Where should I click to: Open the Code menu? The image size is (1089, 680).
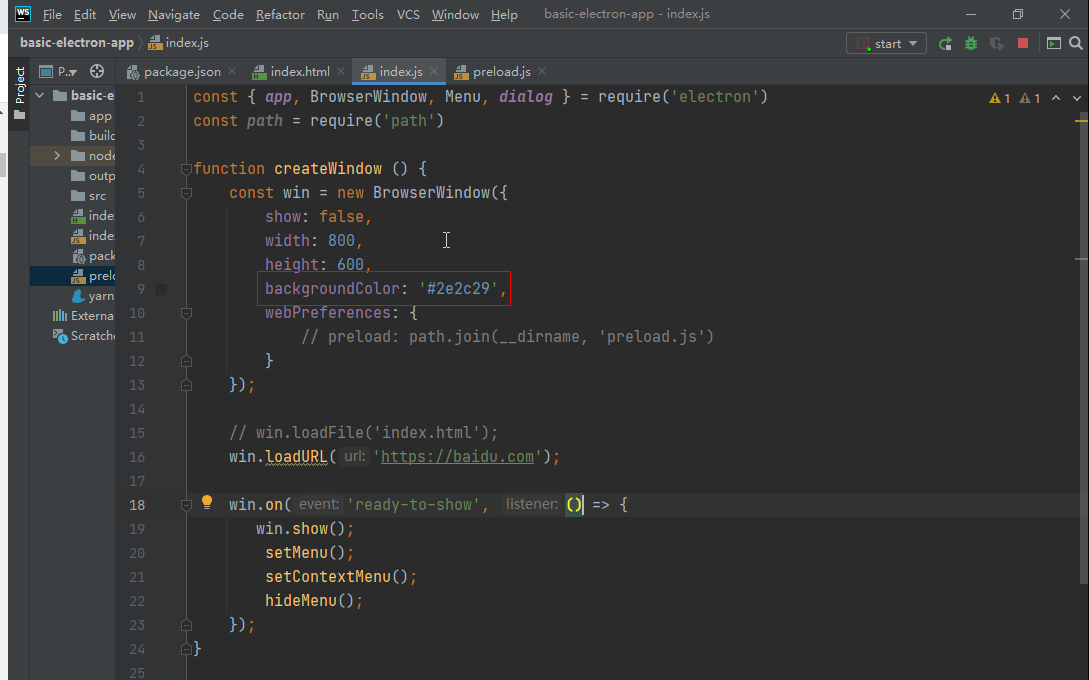pos(228,15)
